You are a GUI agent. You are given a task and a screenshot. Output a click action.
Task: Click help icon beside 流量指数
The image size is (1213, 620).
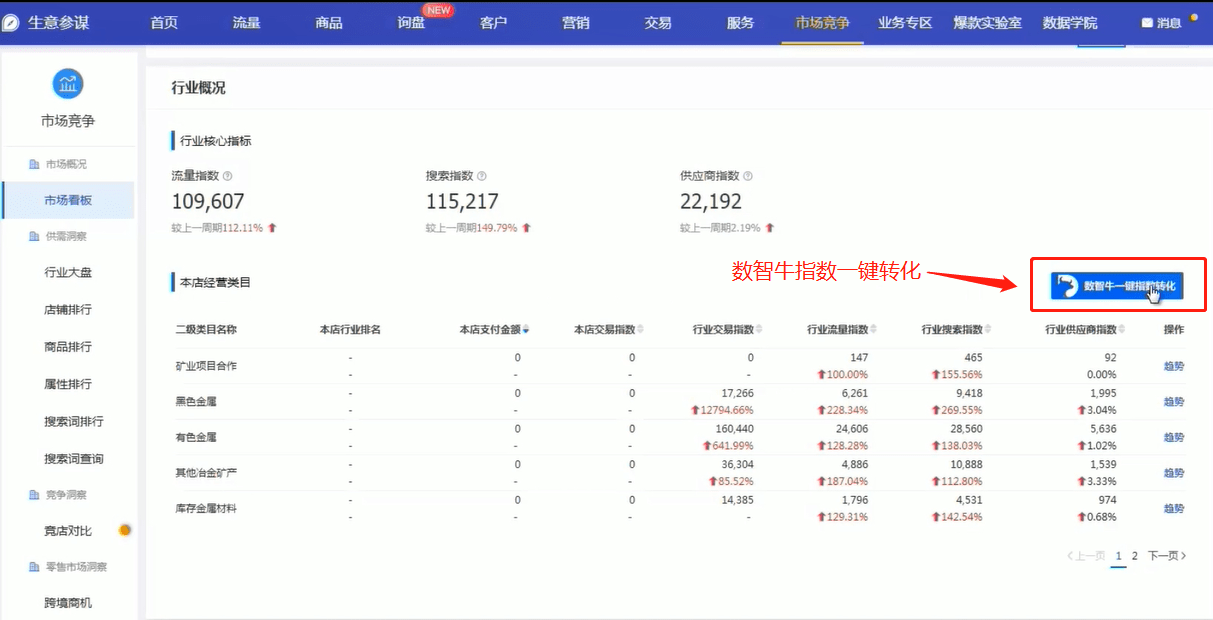coord(228,176)
